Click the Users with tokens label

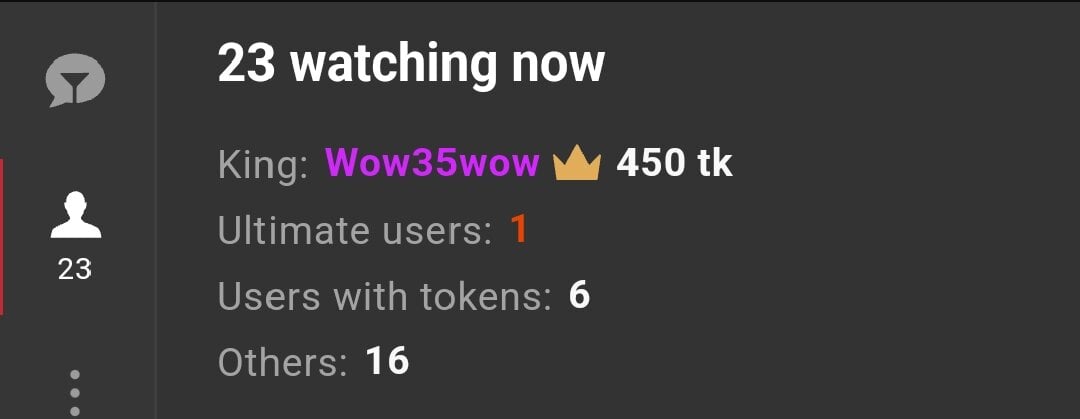(x=385, y=296)
